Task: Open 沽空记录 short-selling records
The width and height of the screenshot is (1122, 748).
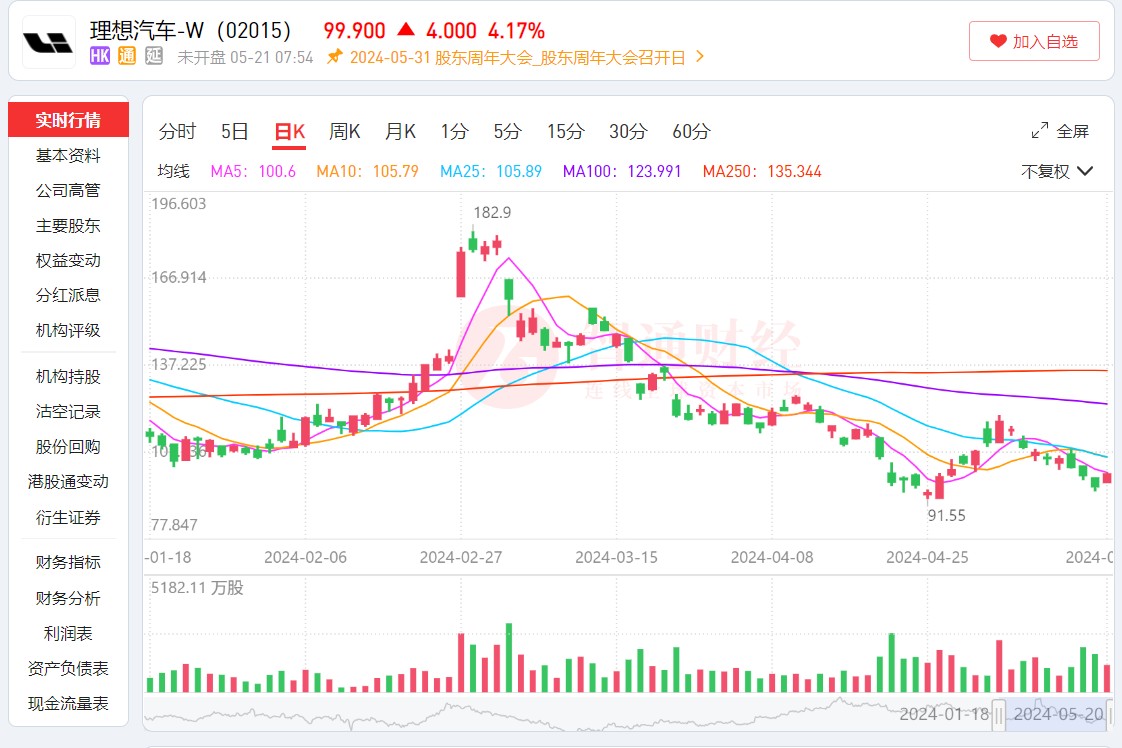Action: coord(68,411)
